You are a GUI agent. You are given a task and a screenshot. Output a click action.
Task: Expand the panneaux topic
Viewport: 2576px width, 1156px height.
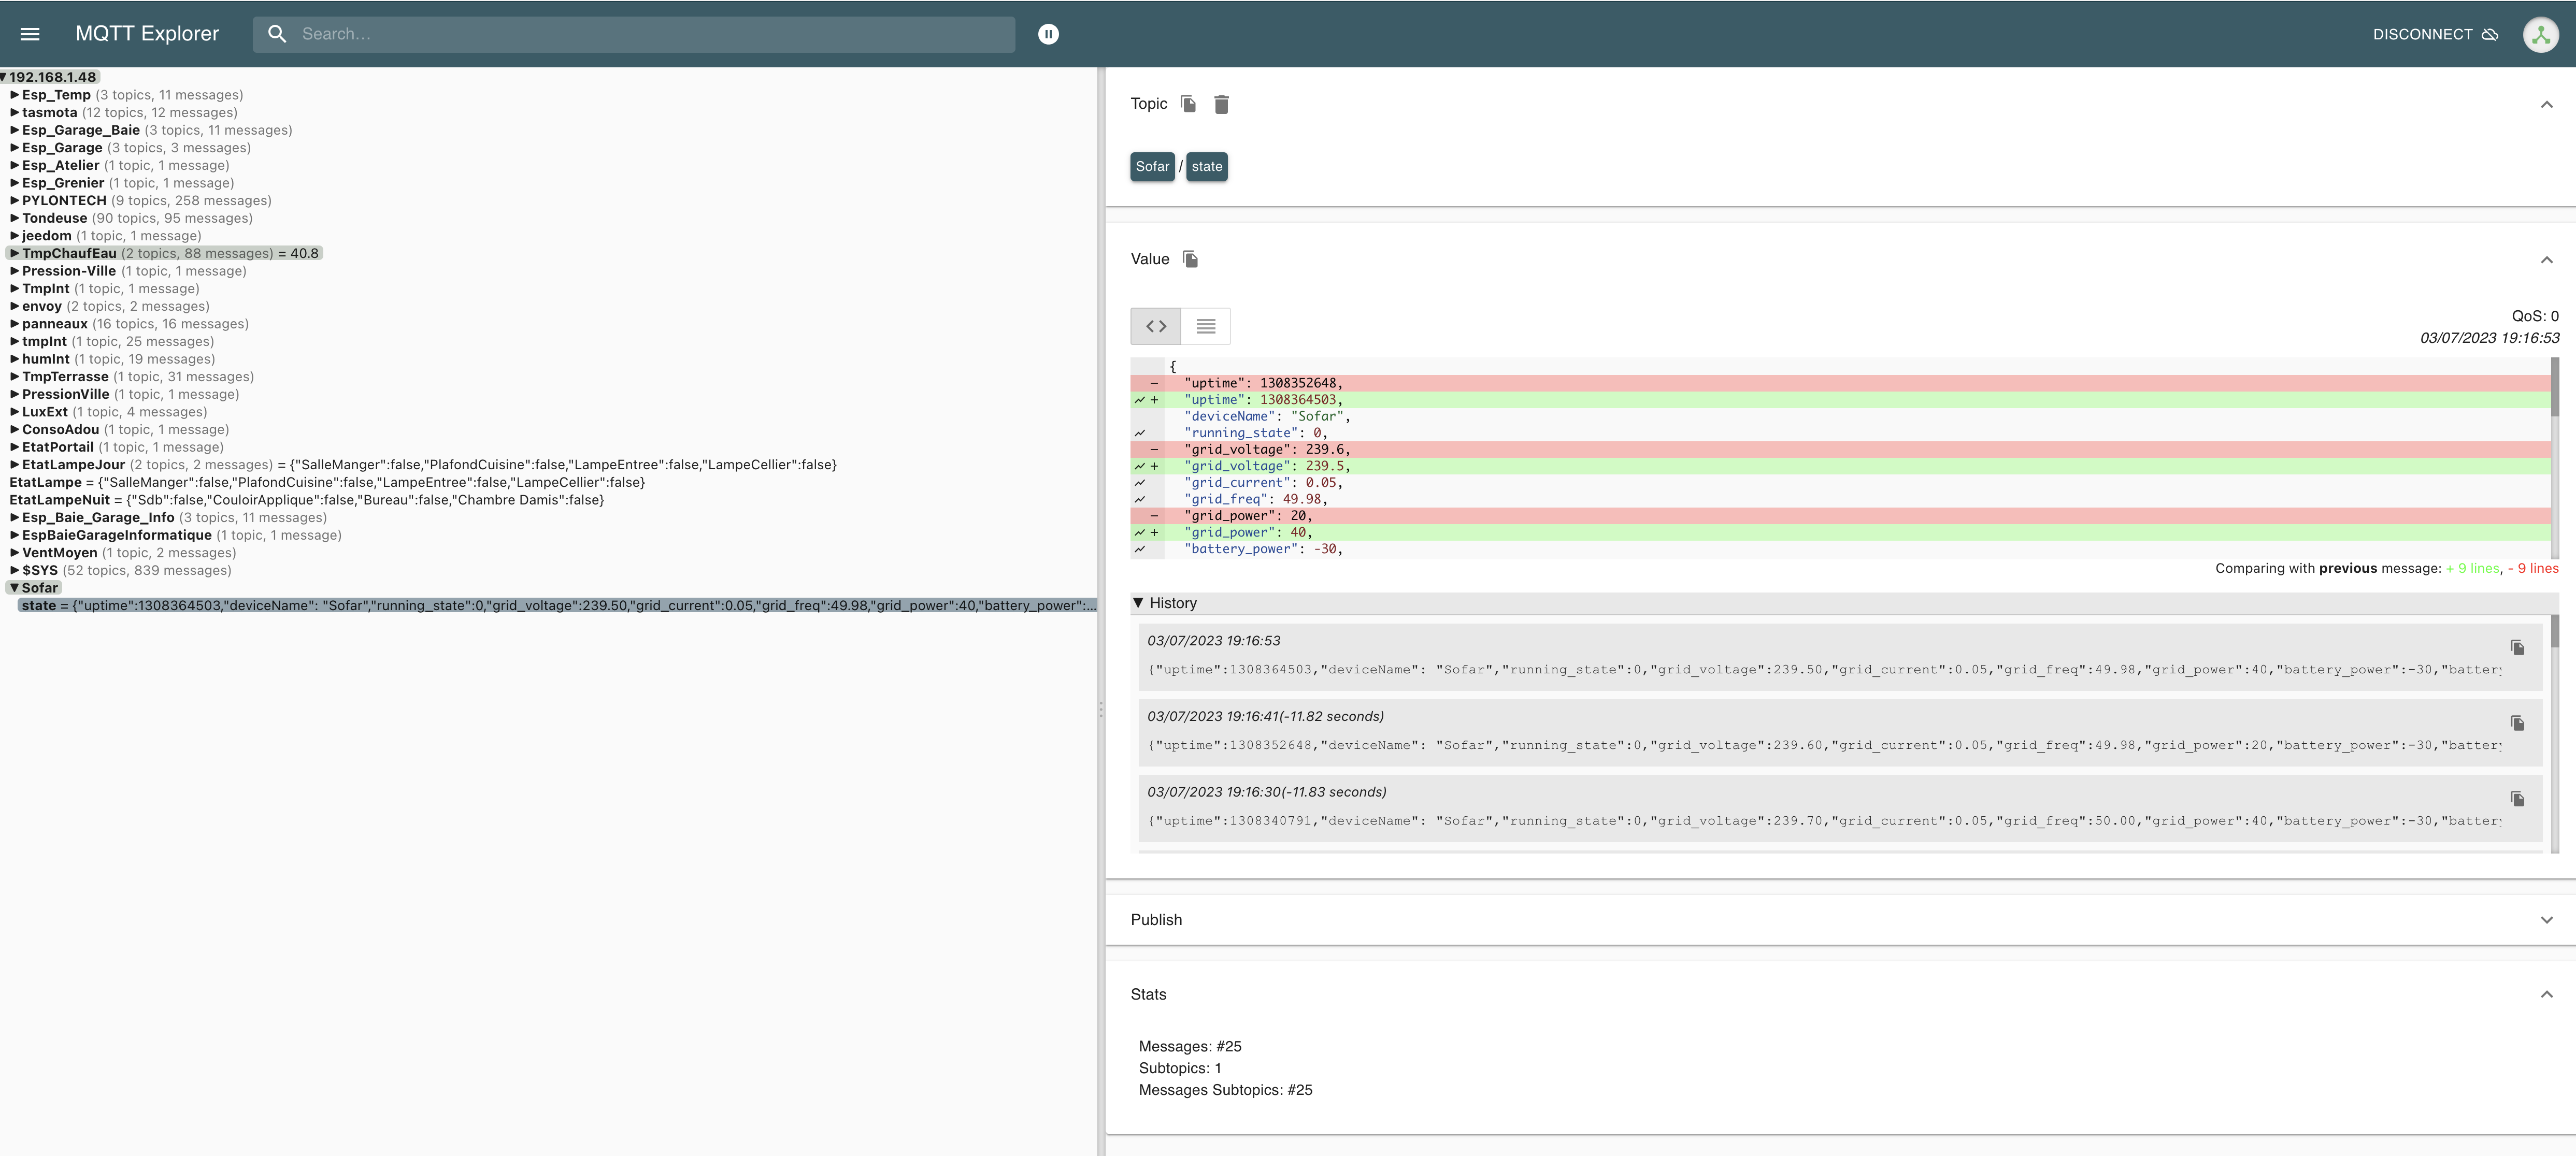click(15, 324)
